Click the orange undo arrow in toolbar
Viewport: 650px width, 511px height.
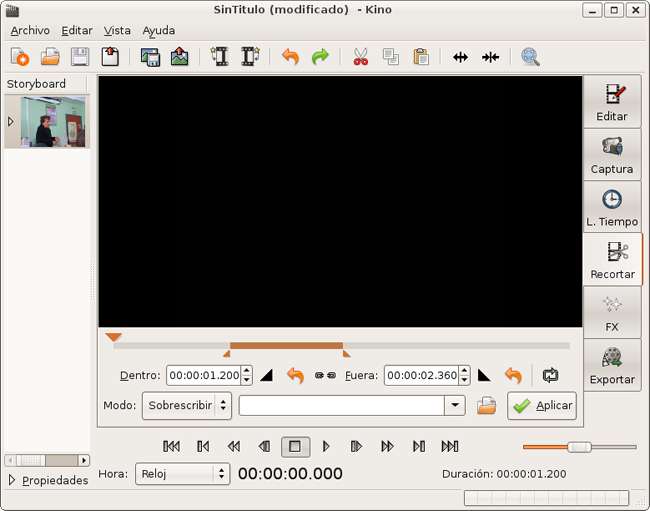tap(290, 57)
